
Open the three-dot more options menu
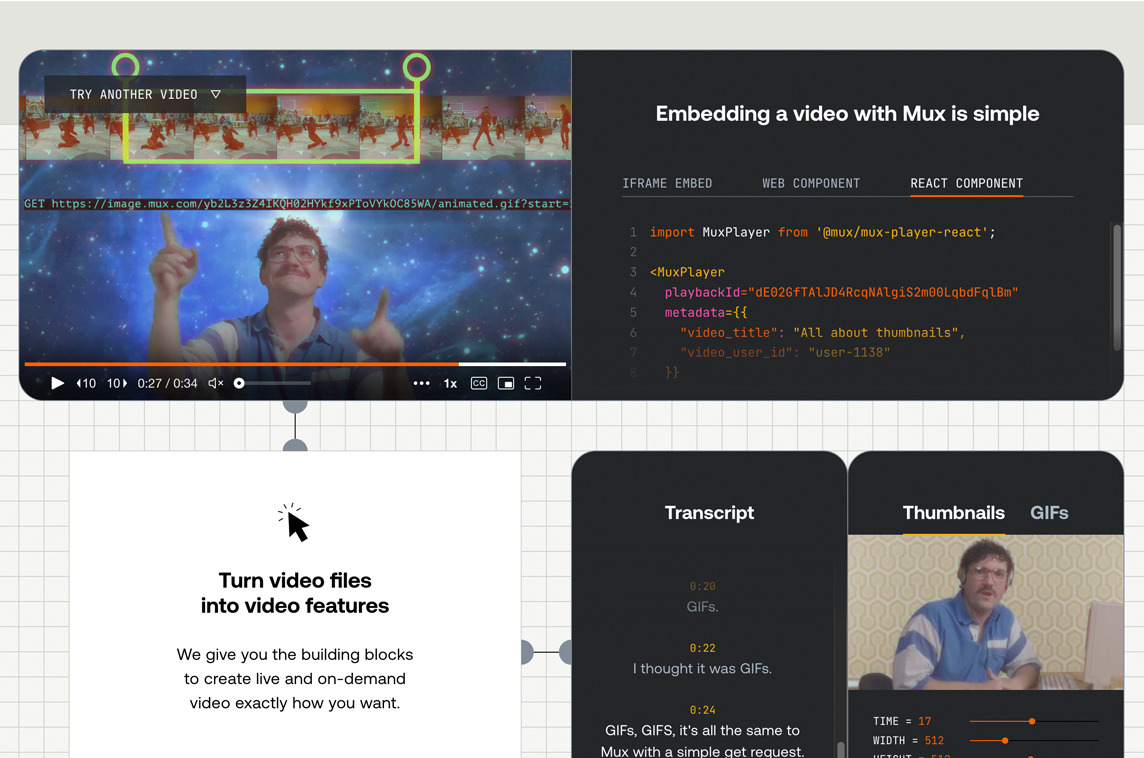(421, 383)
